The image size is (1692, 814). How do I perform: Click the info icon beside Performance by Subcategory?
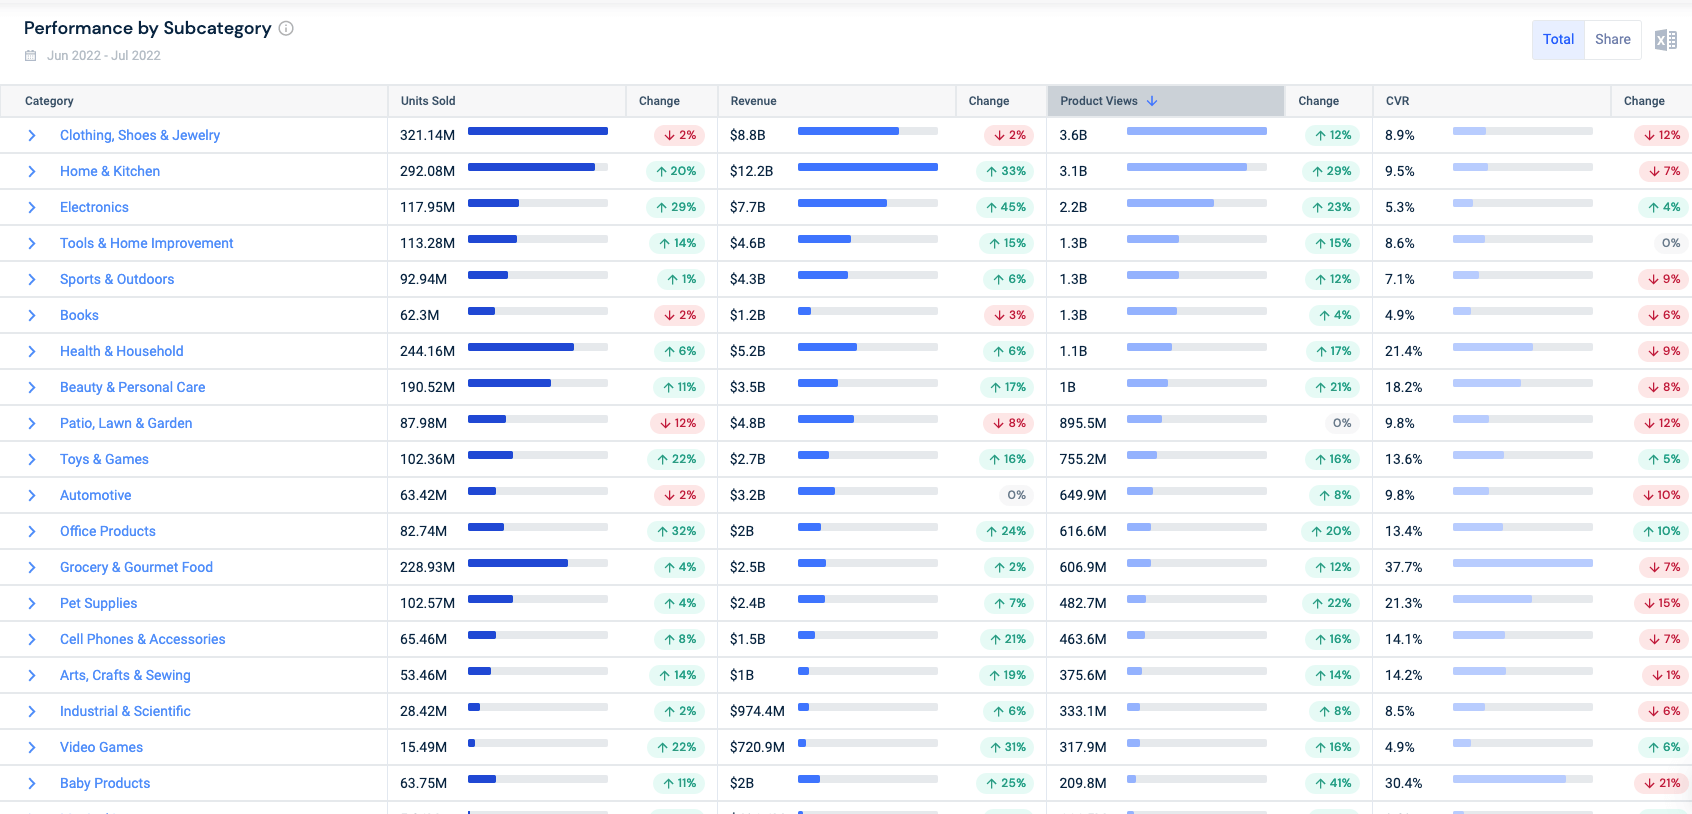click(286, 28)
